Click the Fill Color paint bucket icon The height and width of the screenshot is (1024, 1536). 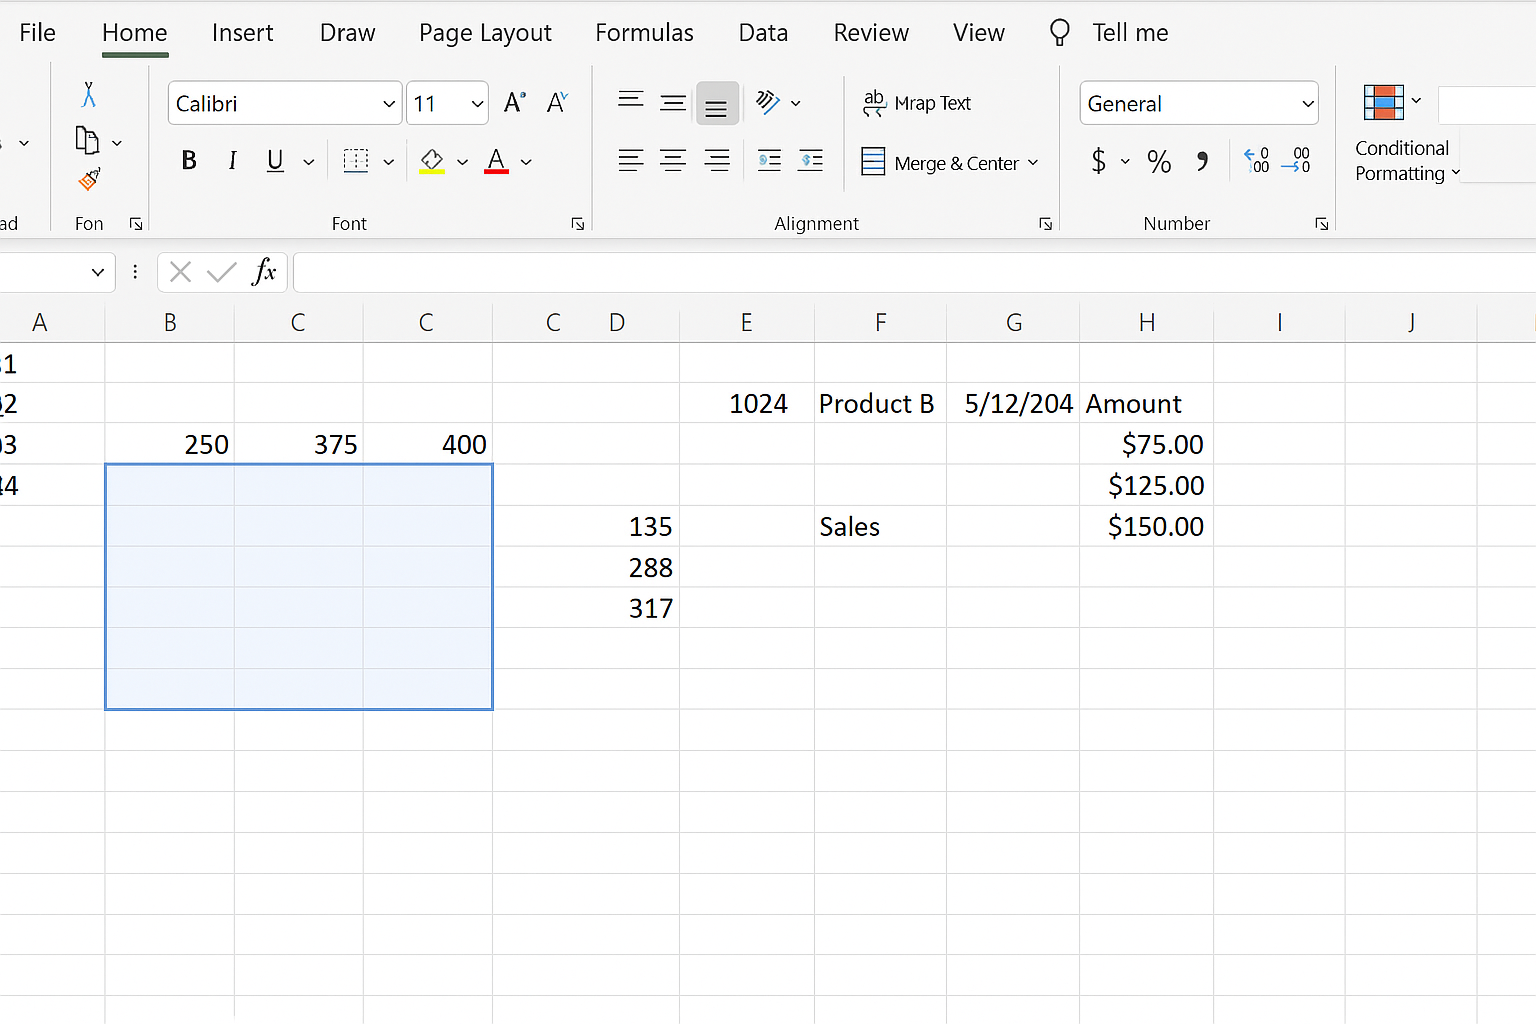click(x=432, y=161)
